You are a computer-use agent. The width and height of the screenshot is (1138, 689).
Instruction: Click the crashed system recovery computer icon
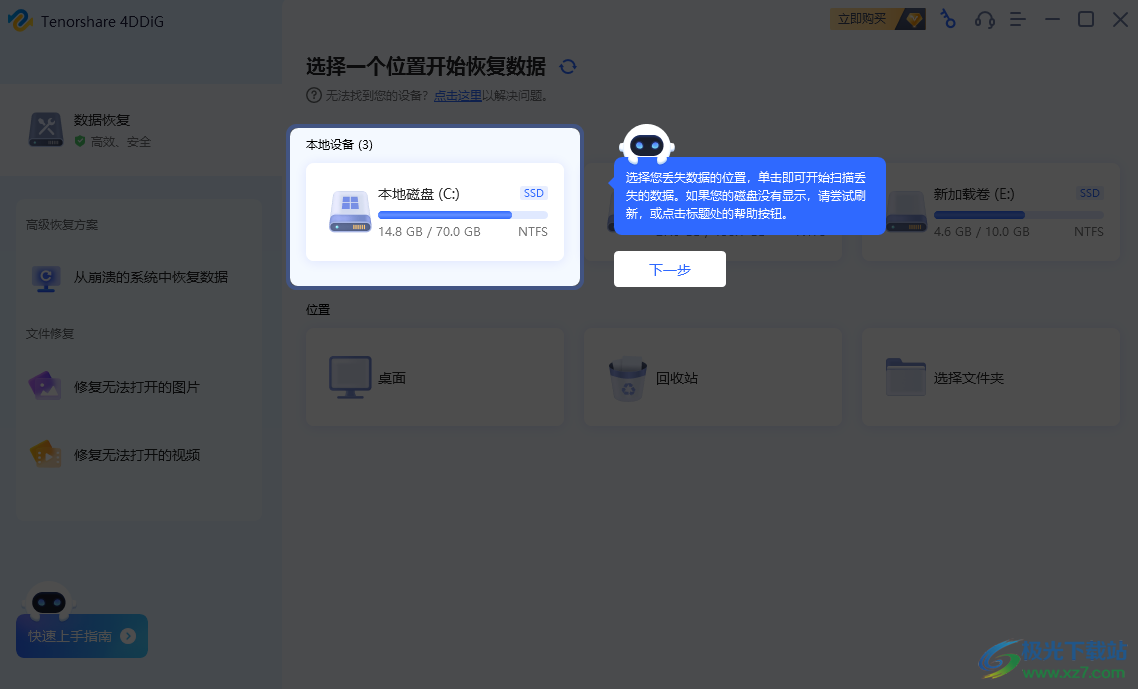pyautogui.click(x=46, y=278)
